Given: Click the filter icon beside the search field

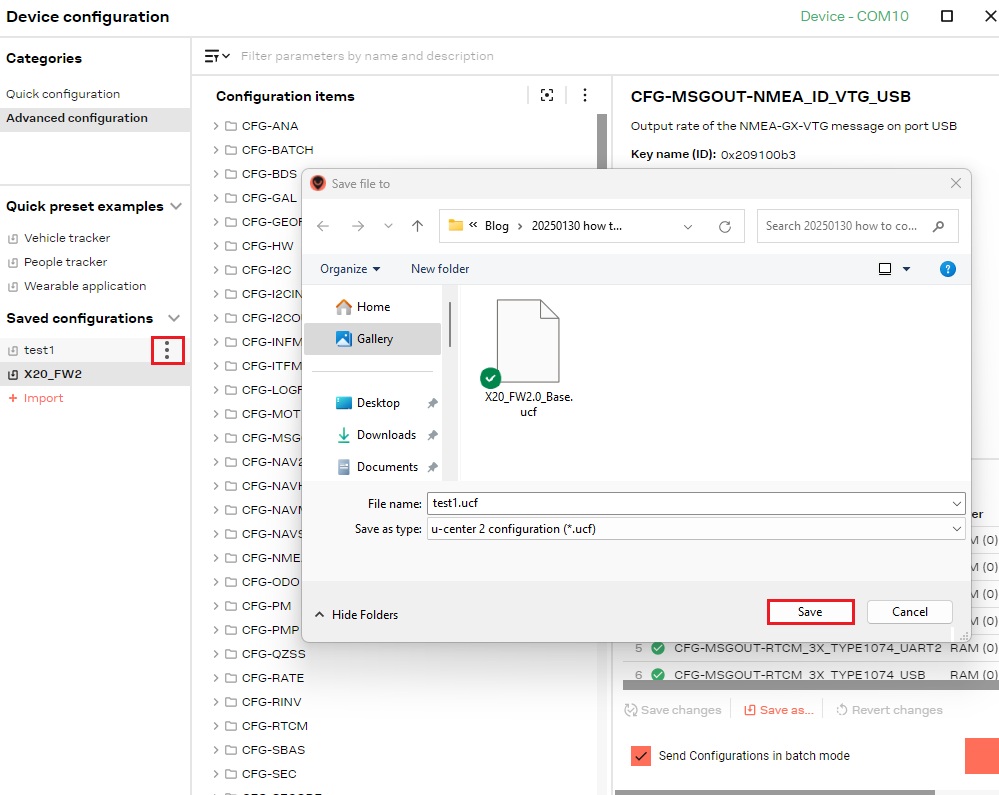Looking at the screenshot, I should [x=216, y=56].
